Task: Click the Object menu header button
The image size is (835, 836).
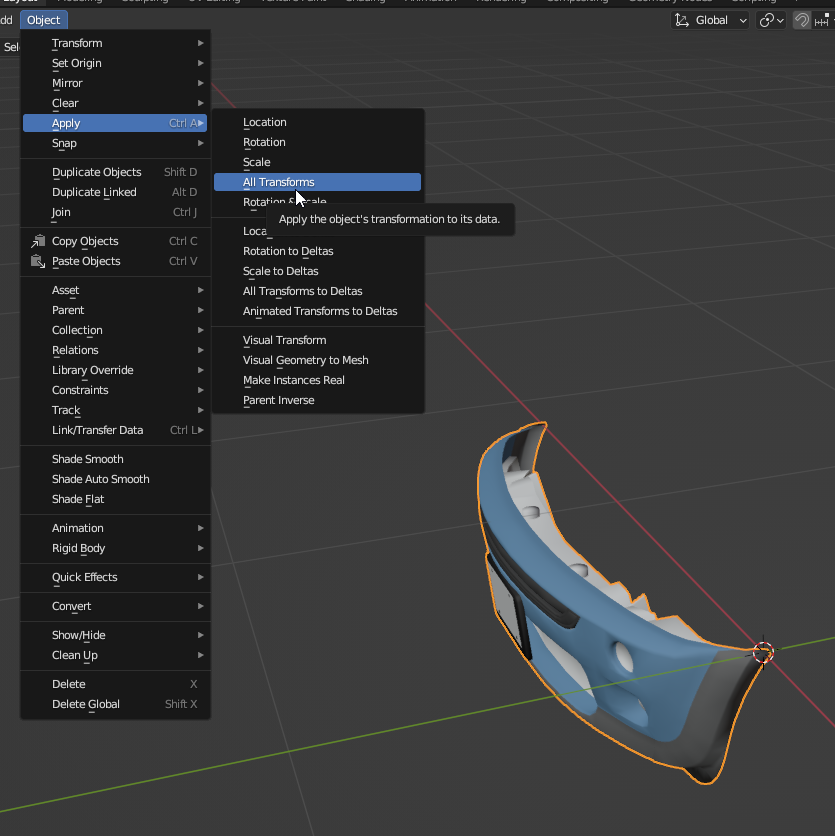Action: pyautogui.click(x=43, y=20)
